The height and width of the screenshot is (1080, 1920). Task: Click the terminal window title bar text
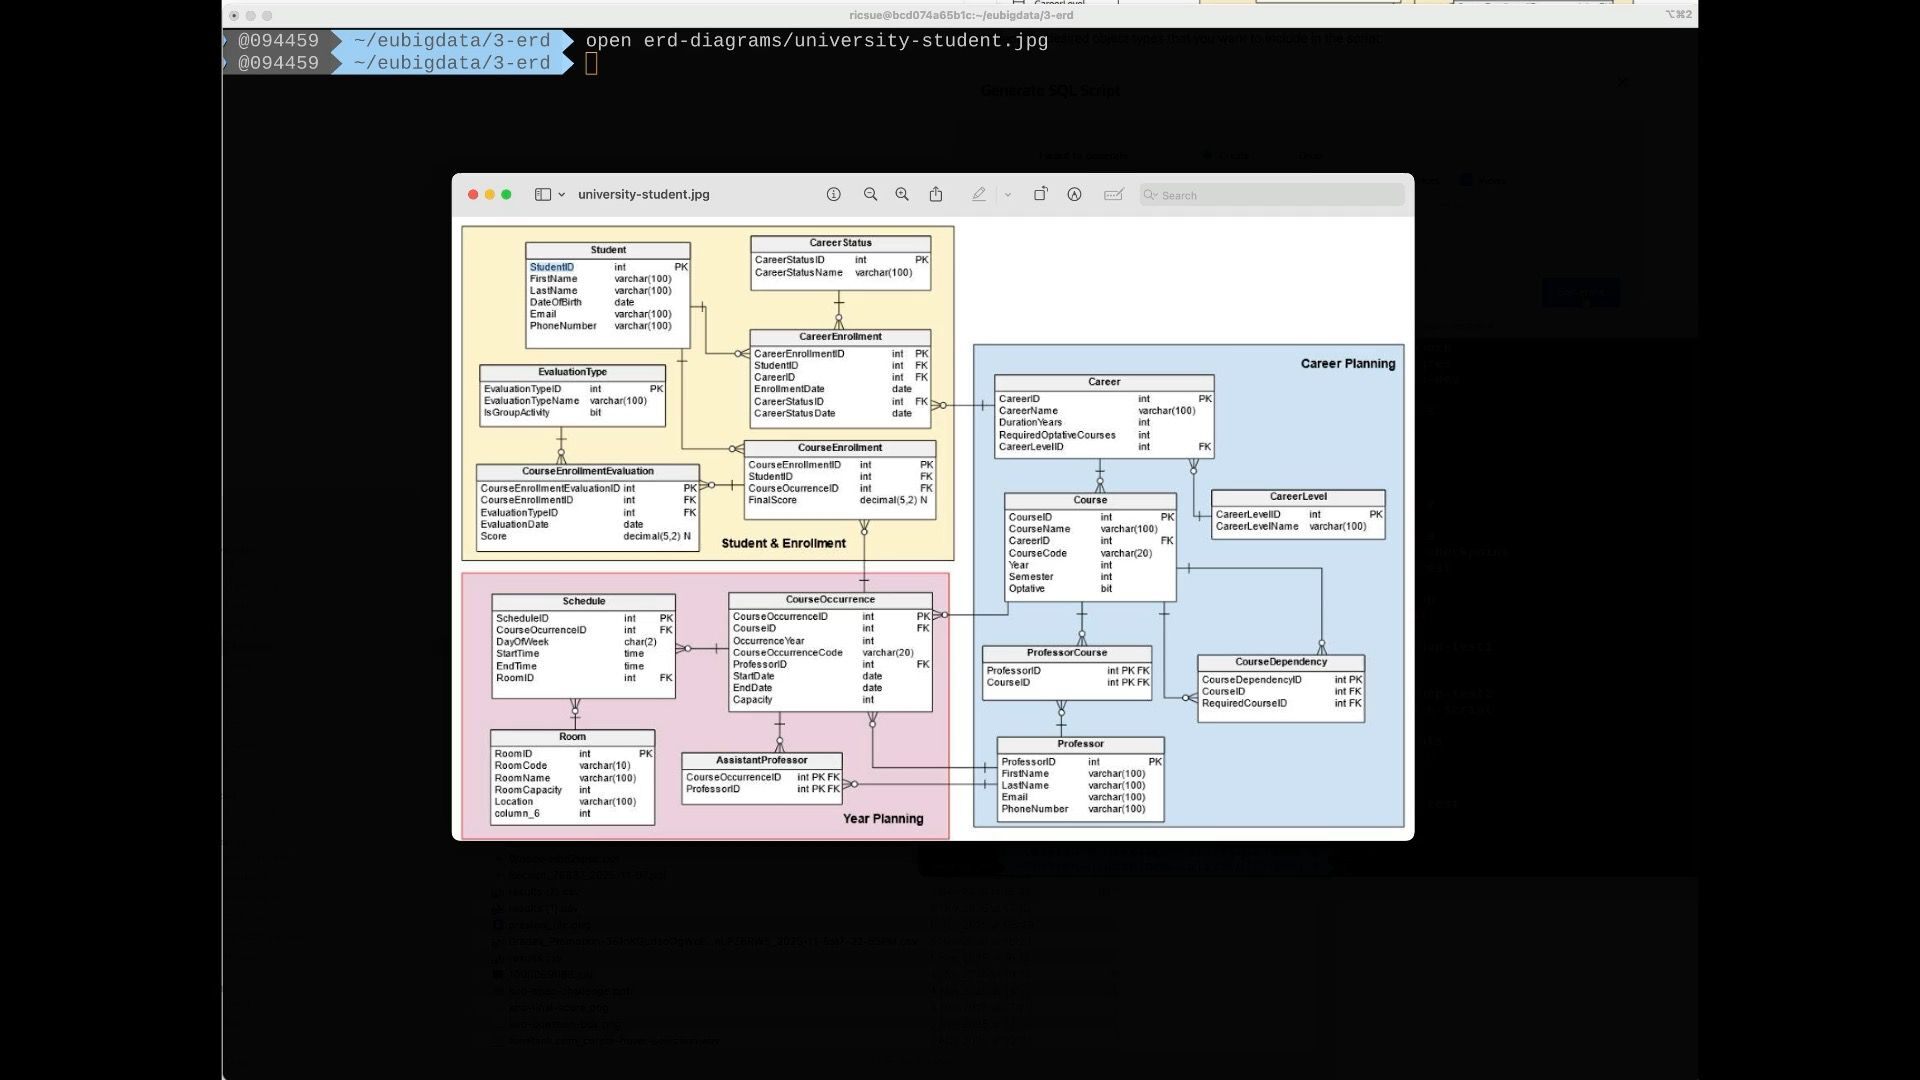pos(960,15)
